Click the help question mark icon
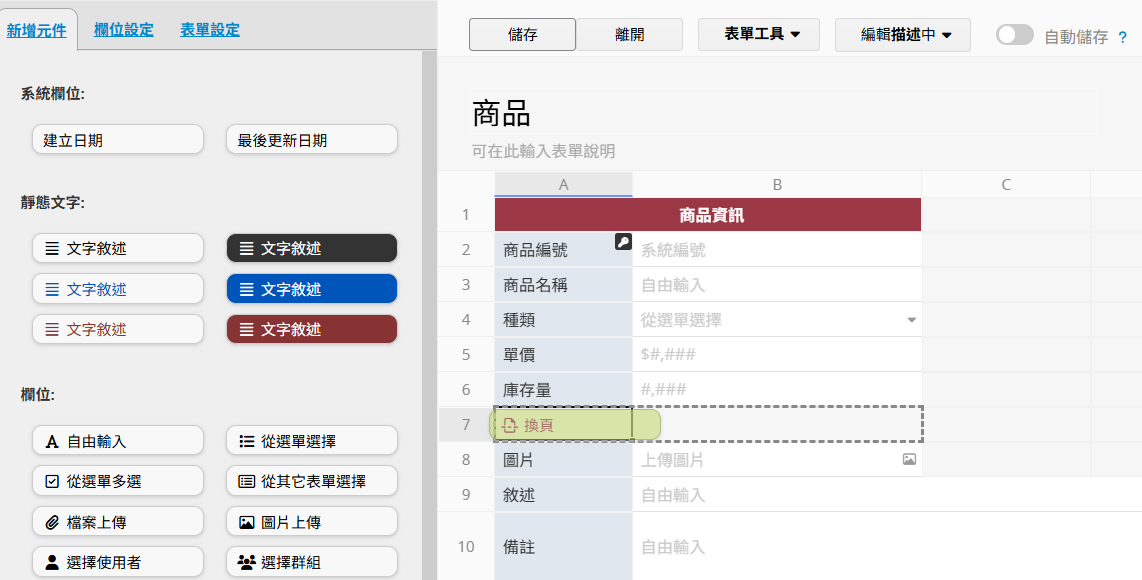 point(1122,36)
